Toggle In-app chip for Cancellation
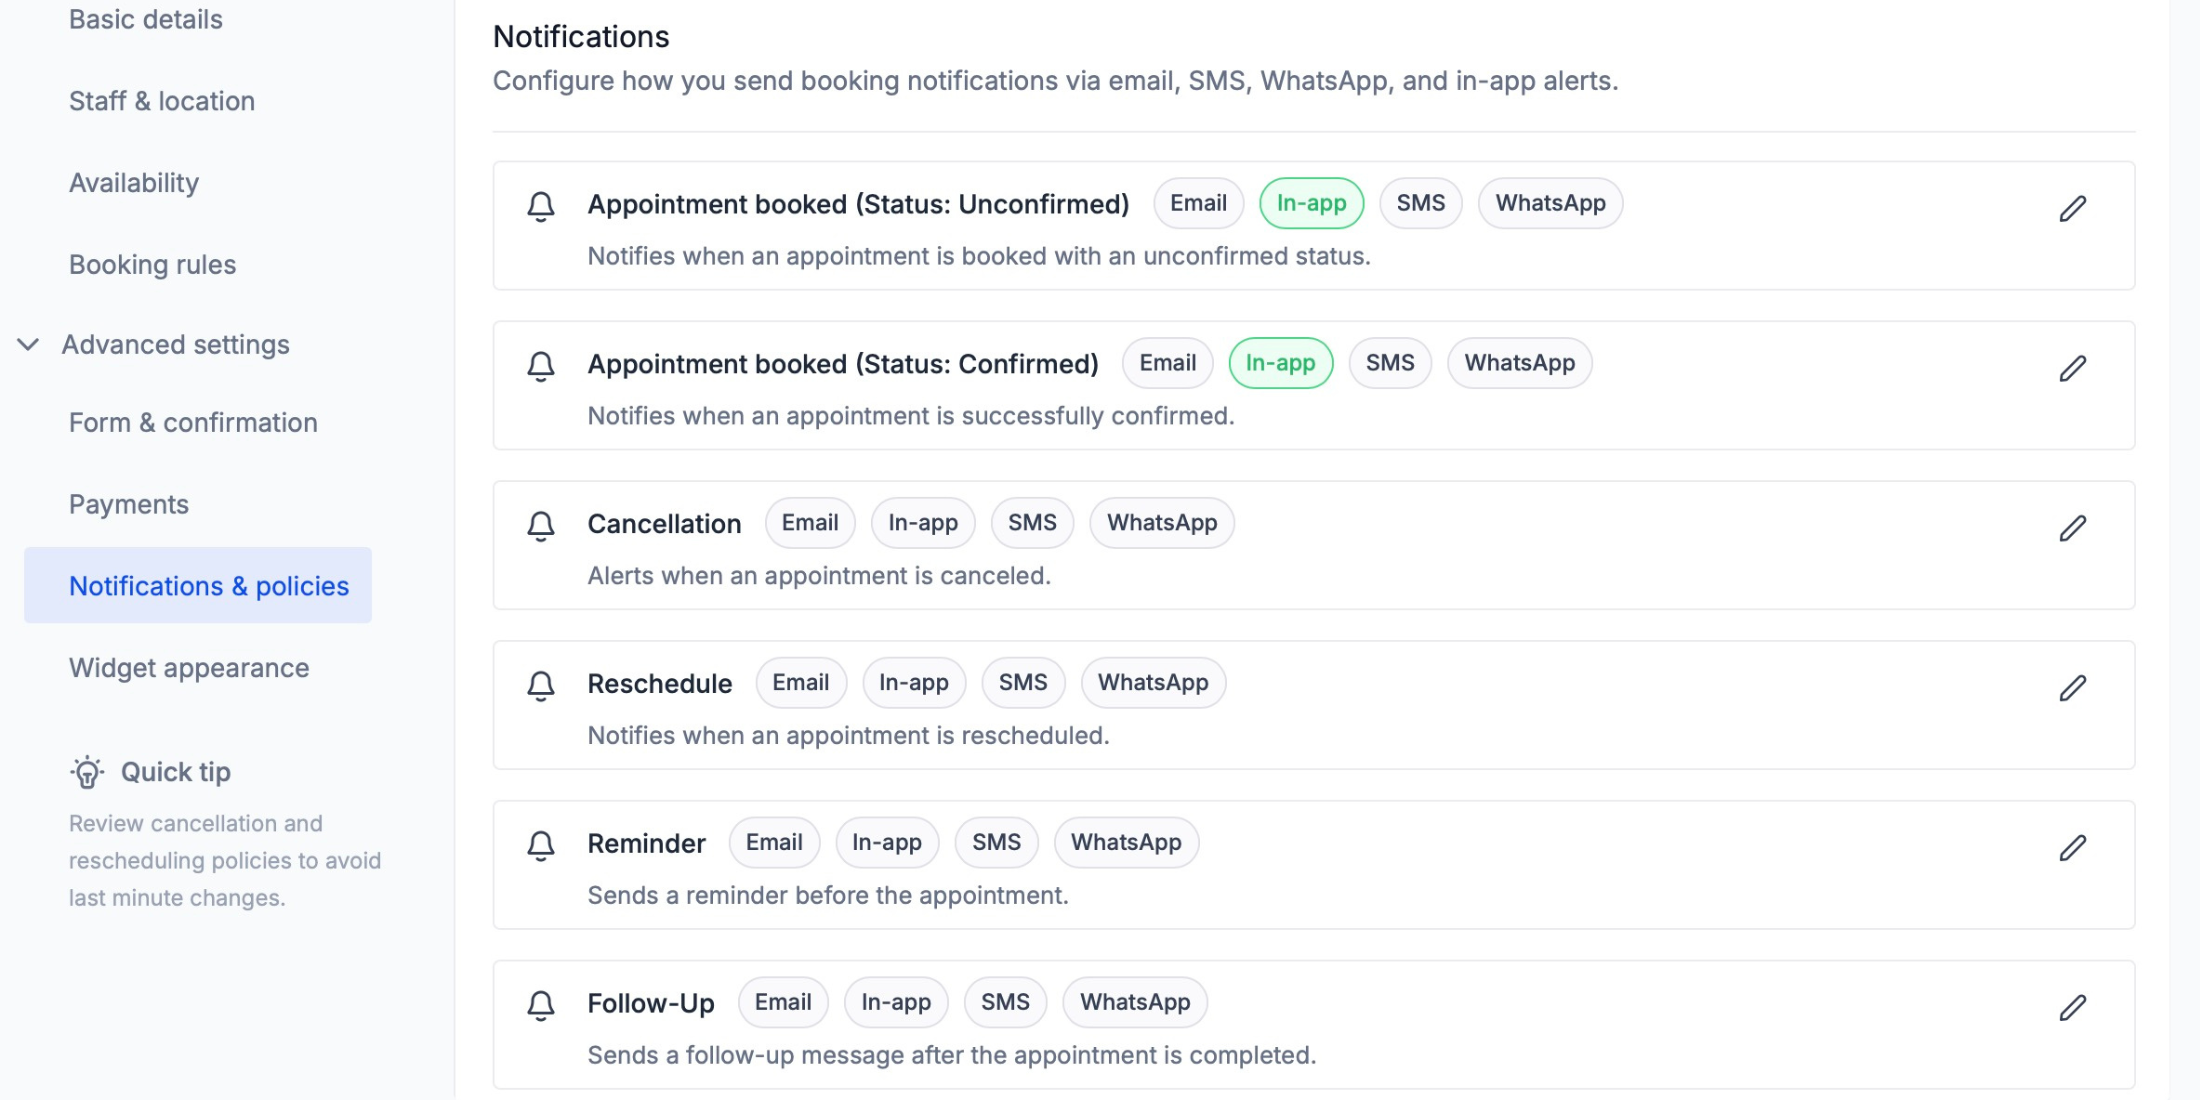This screenshot has height=1100, width=2200. point(923,523)
